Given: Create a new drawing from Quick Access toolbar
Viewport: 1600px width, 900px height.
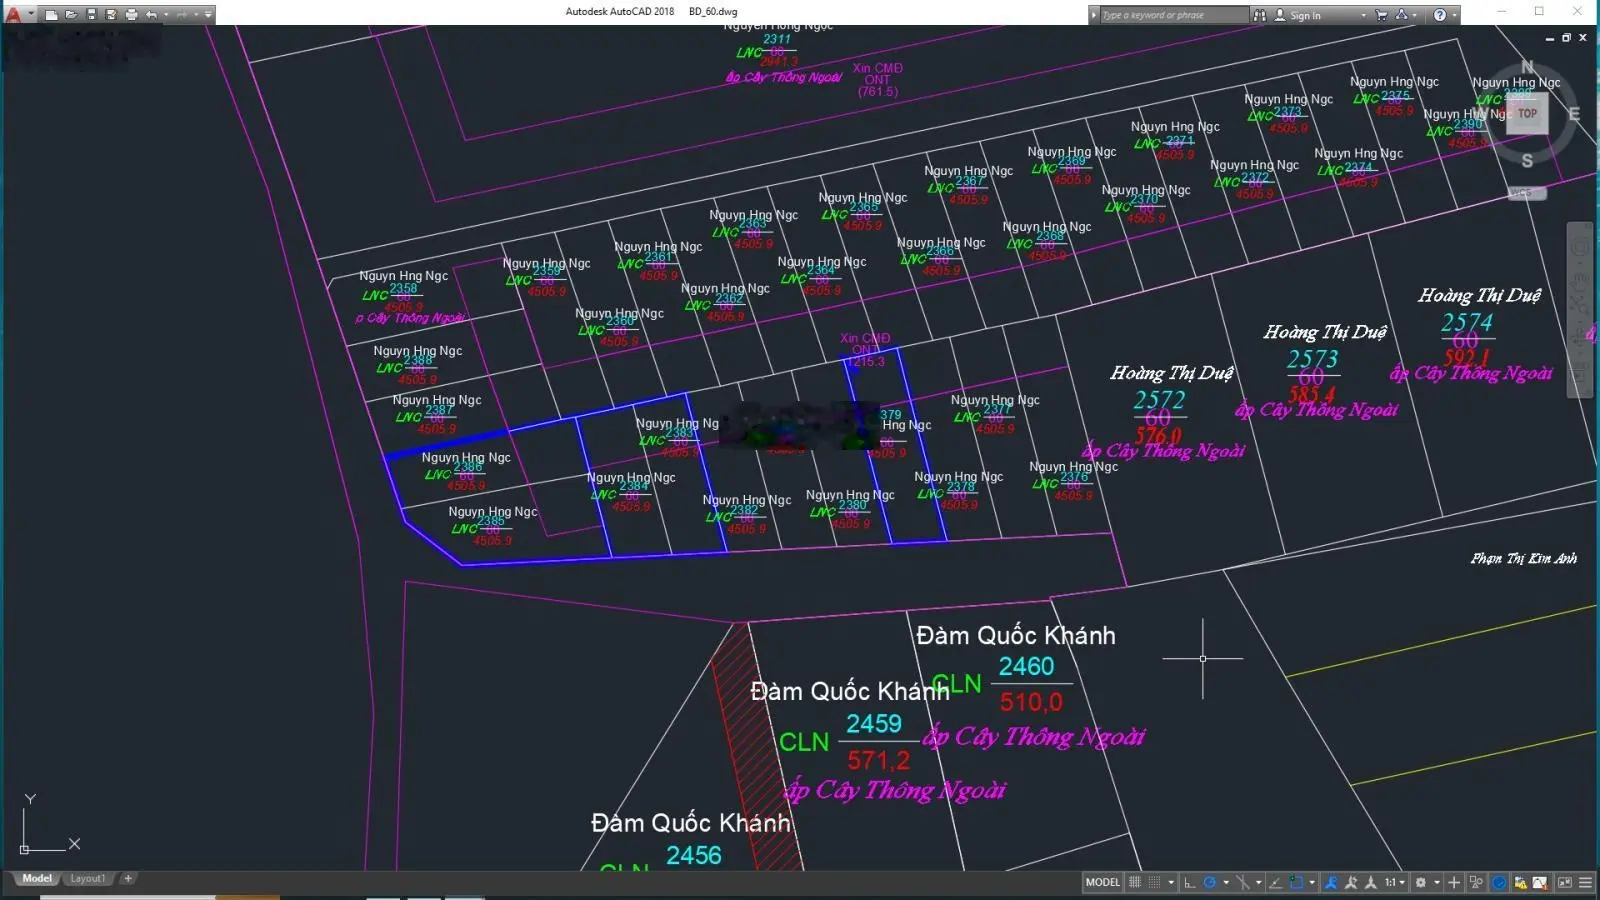Looking at the screenshot, I should pyautogui.click(x=51, y=15).
